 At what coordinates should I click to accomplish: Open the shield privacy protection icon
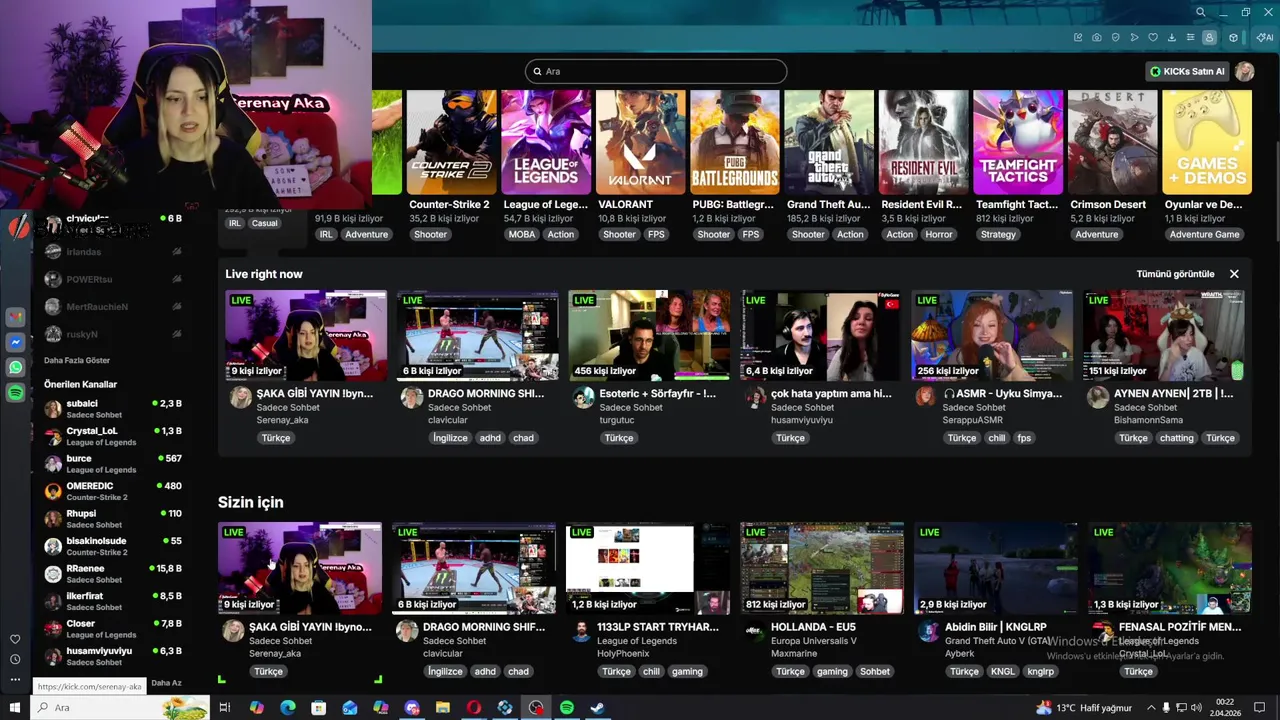pyautogui.click(x=1116, y=38)
